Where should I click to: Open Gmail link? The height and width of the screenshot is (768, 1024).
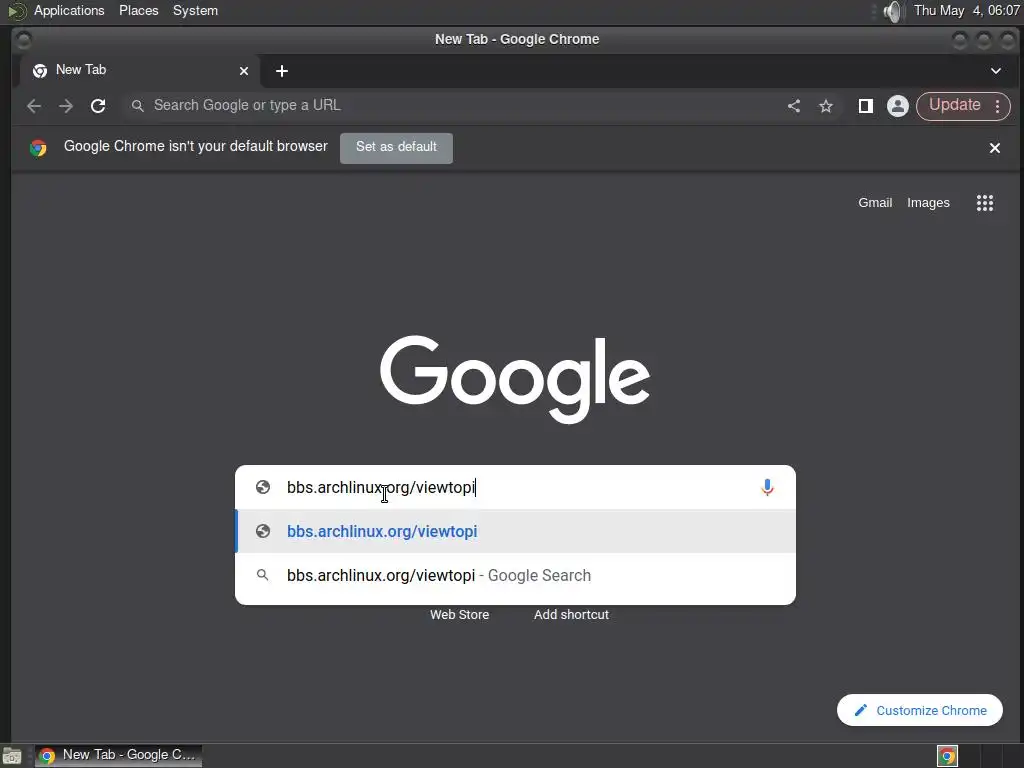tap(875, 203)
